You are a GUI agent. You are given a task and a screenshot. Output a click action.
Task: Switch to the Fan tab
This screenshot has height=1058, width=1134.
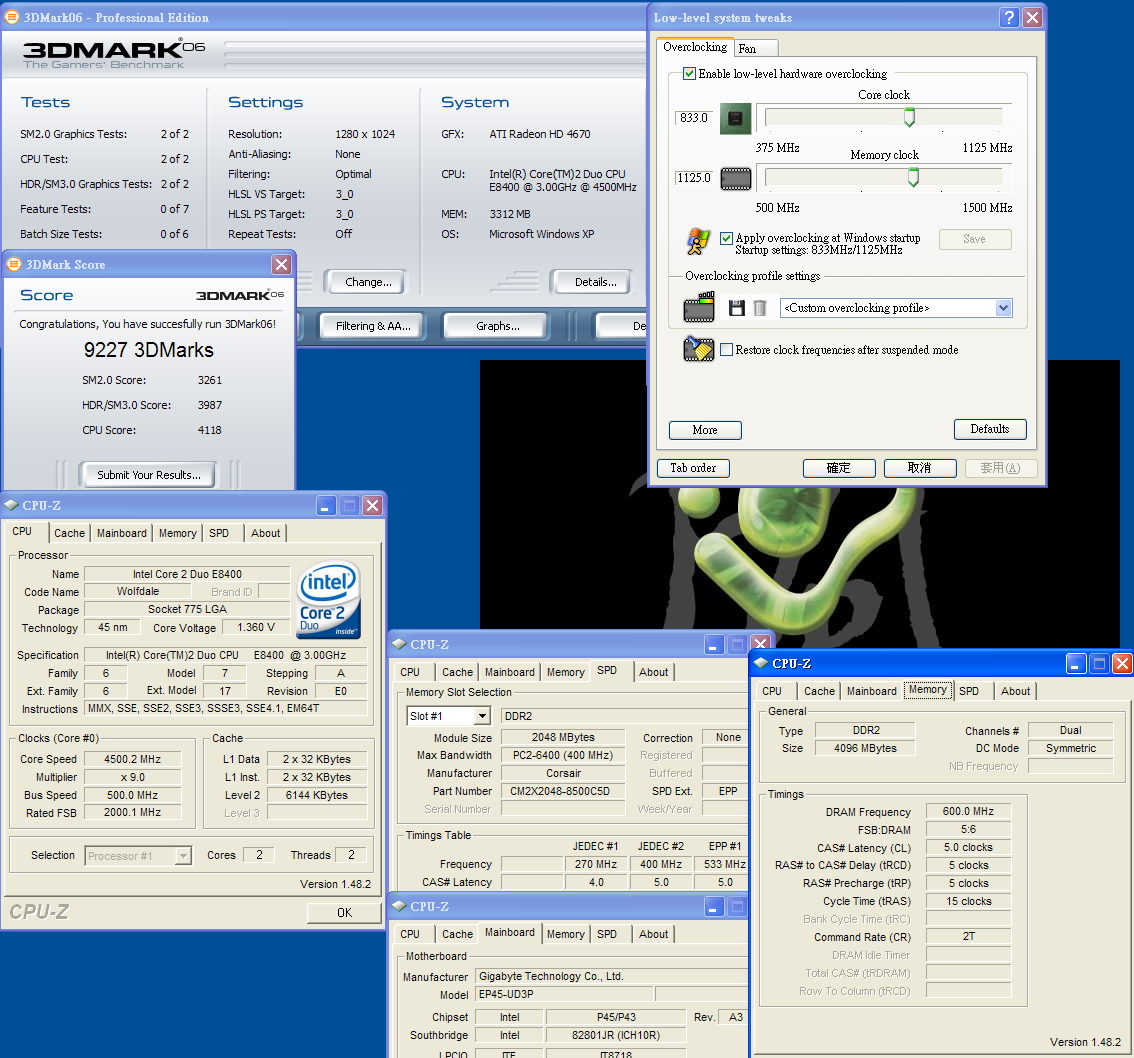click(747, 48)
